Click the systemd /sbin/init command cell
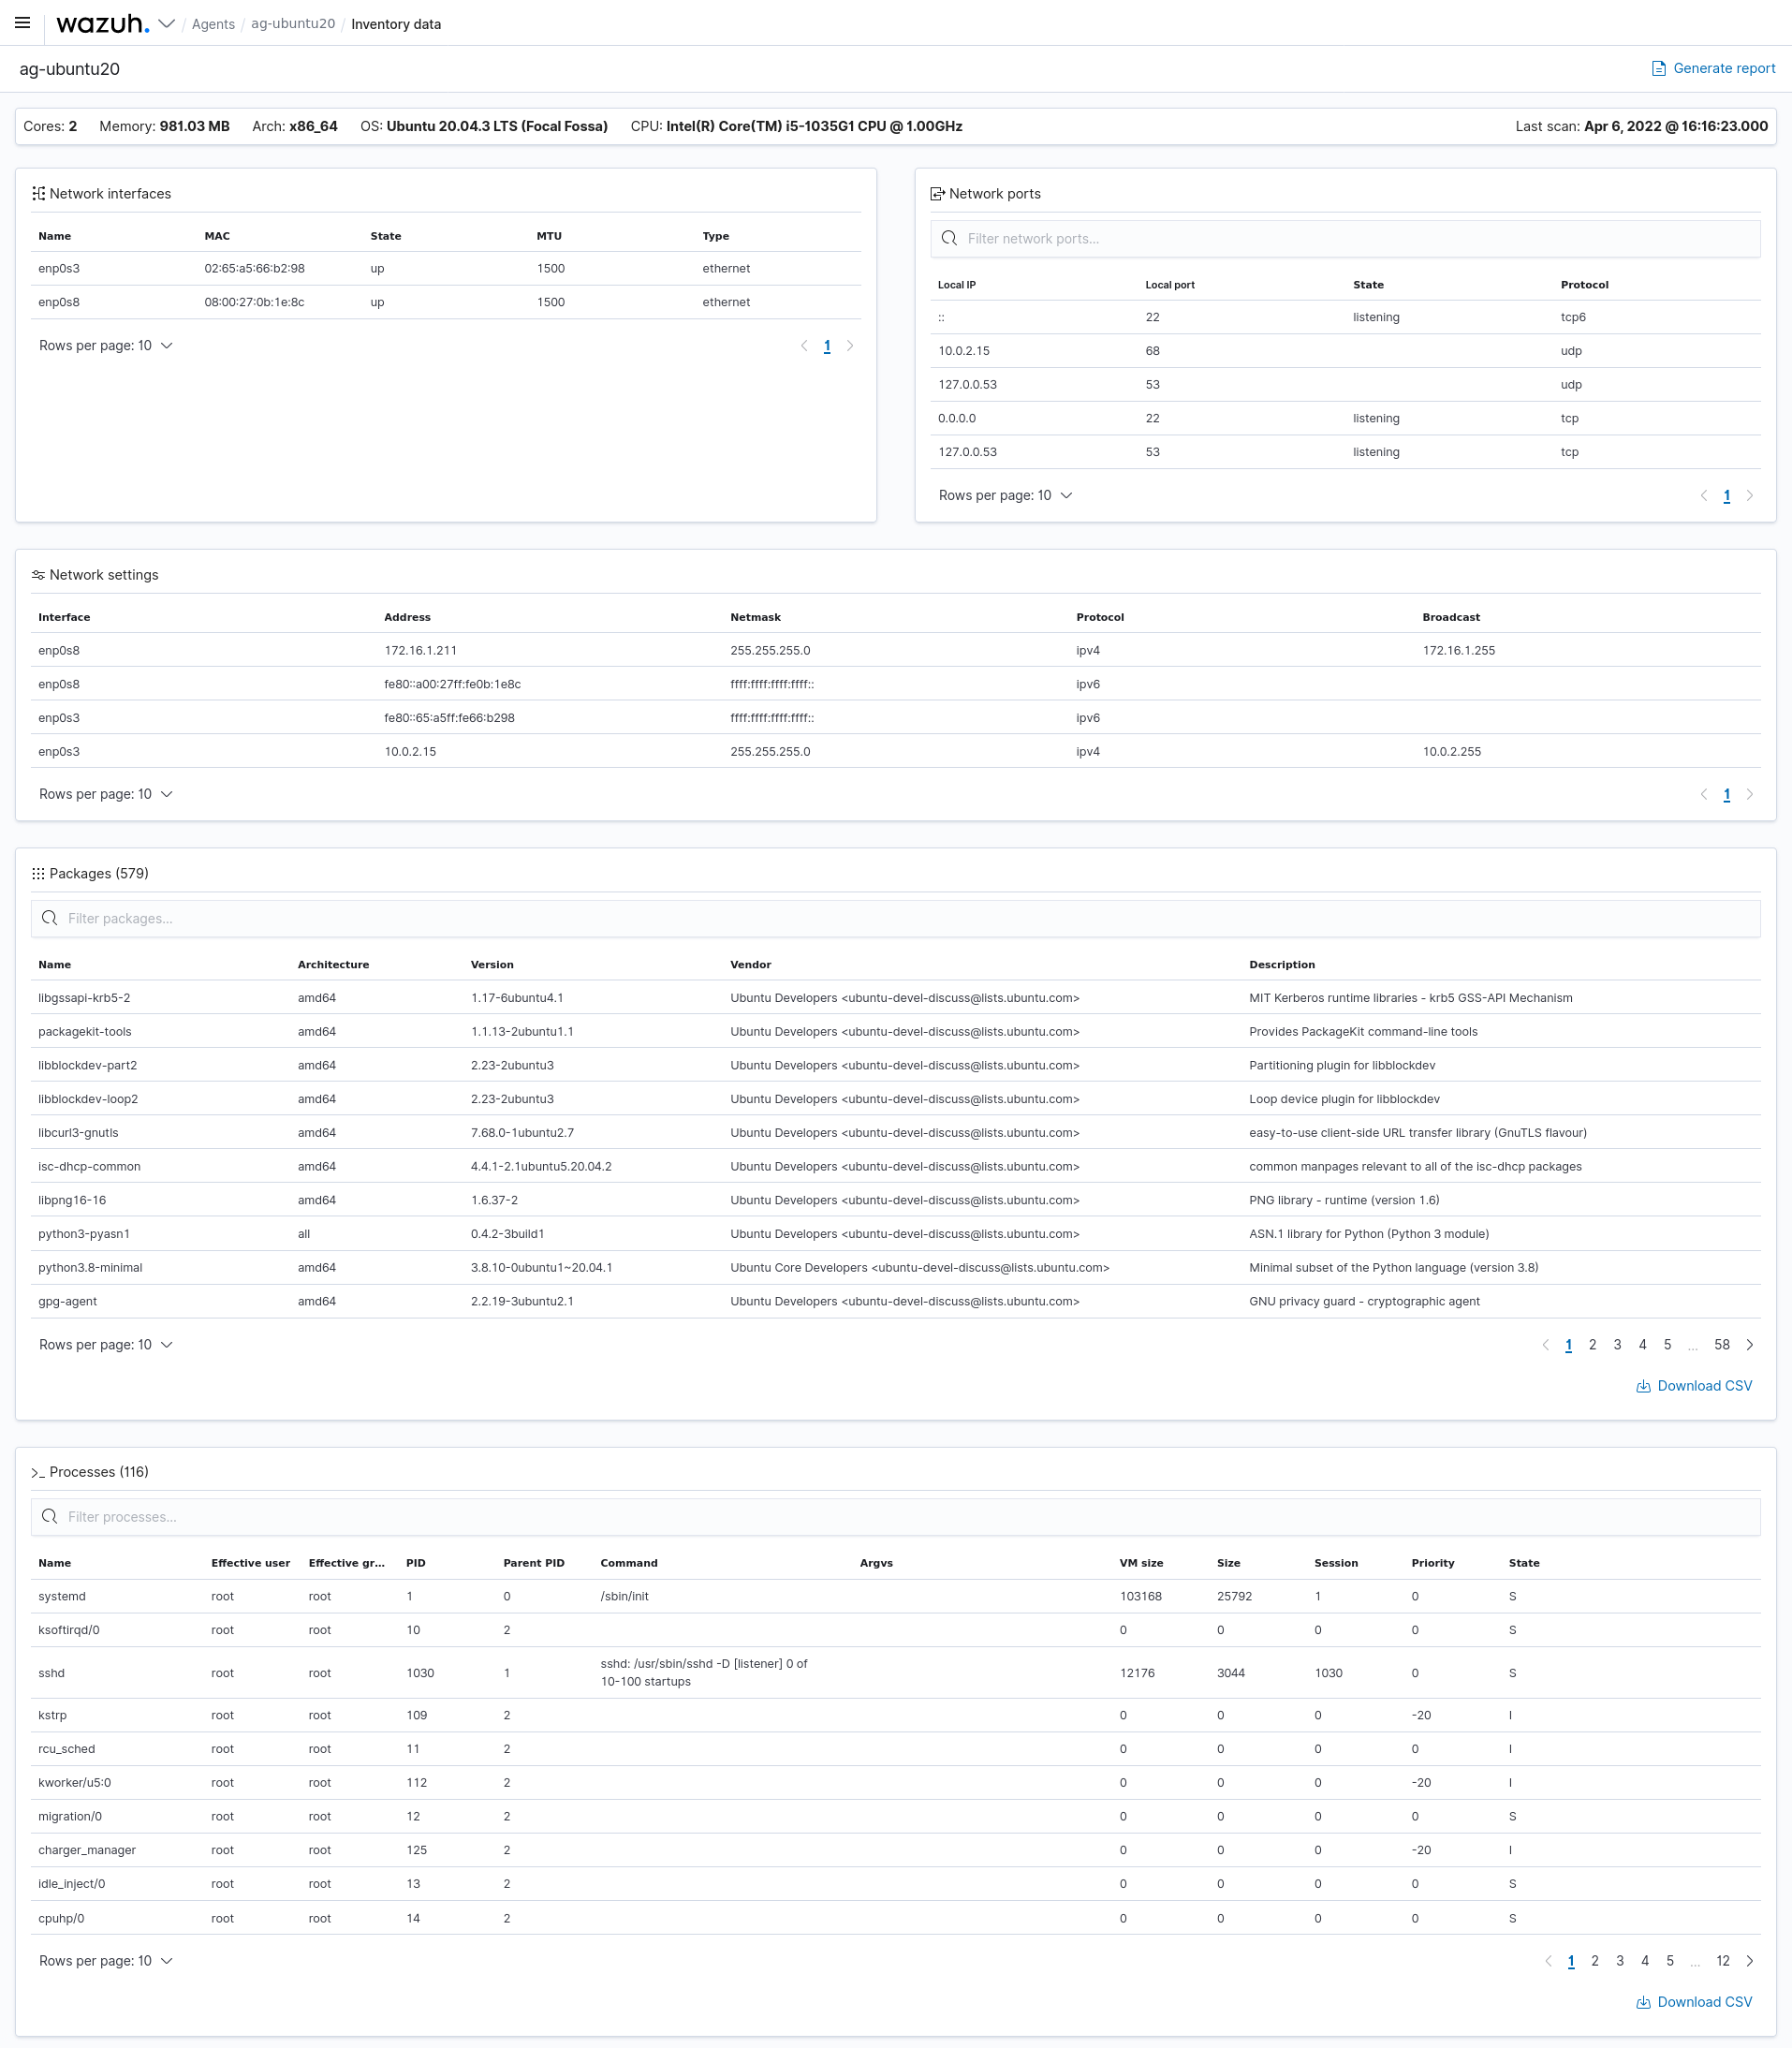 pos(624,1596)
